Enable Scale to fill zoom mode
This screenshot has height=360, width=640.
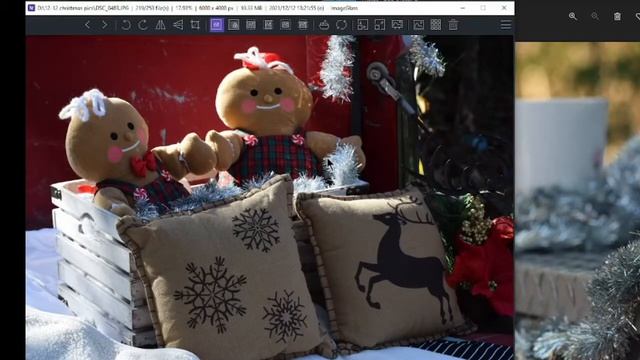pos(303,25)
